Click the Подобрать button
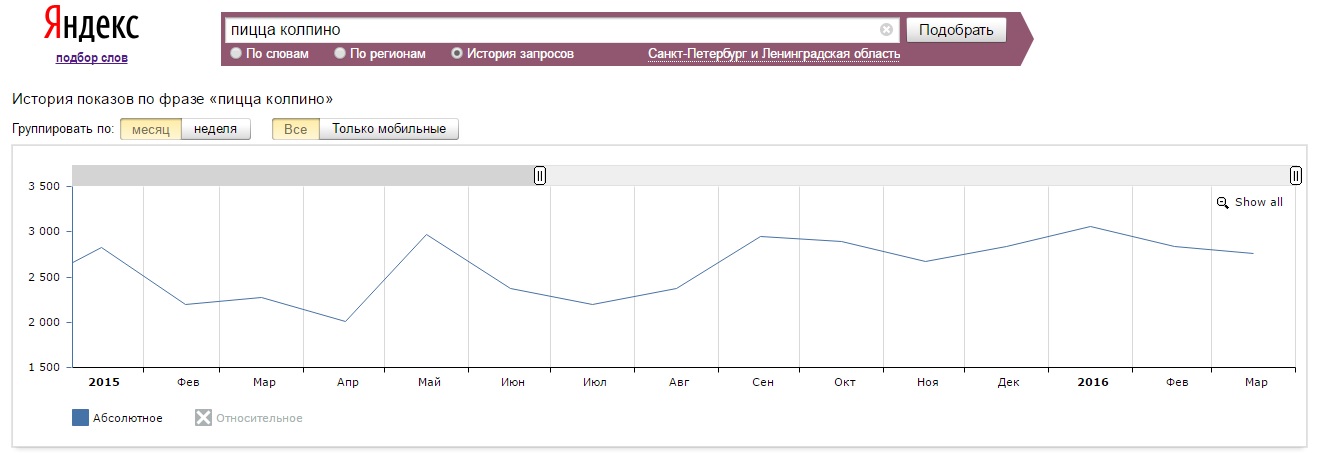 [956, 30]
